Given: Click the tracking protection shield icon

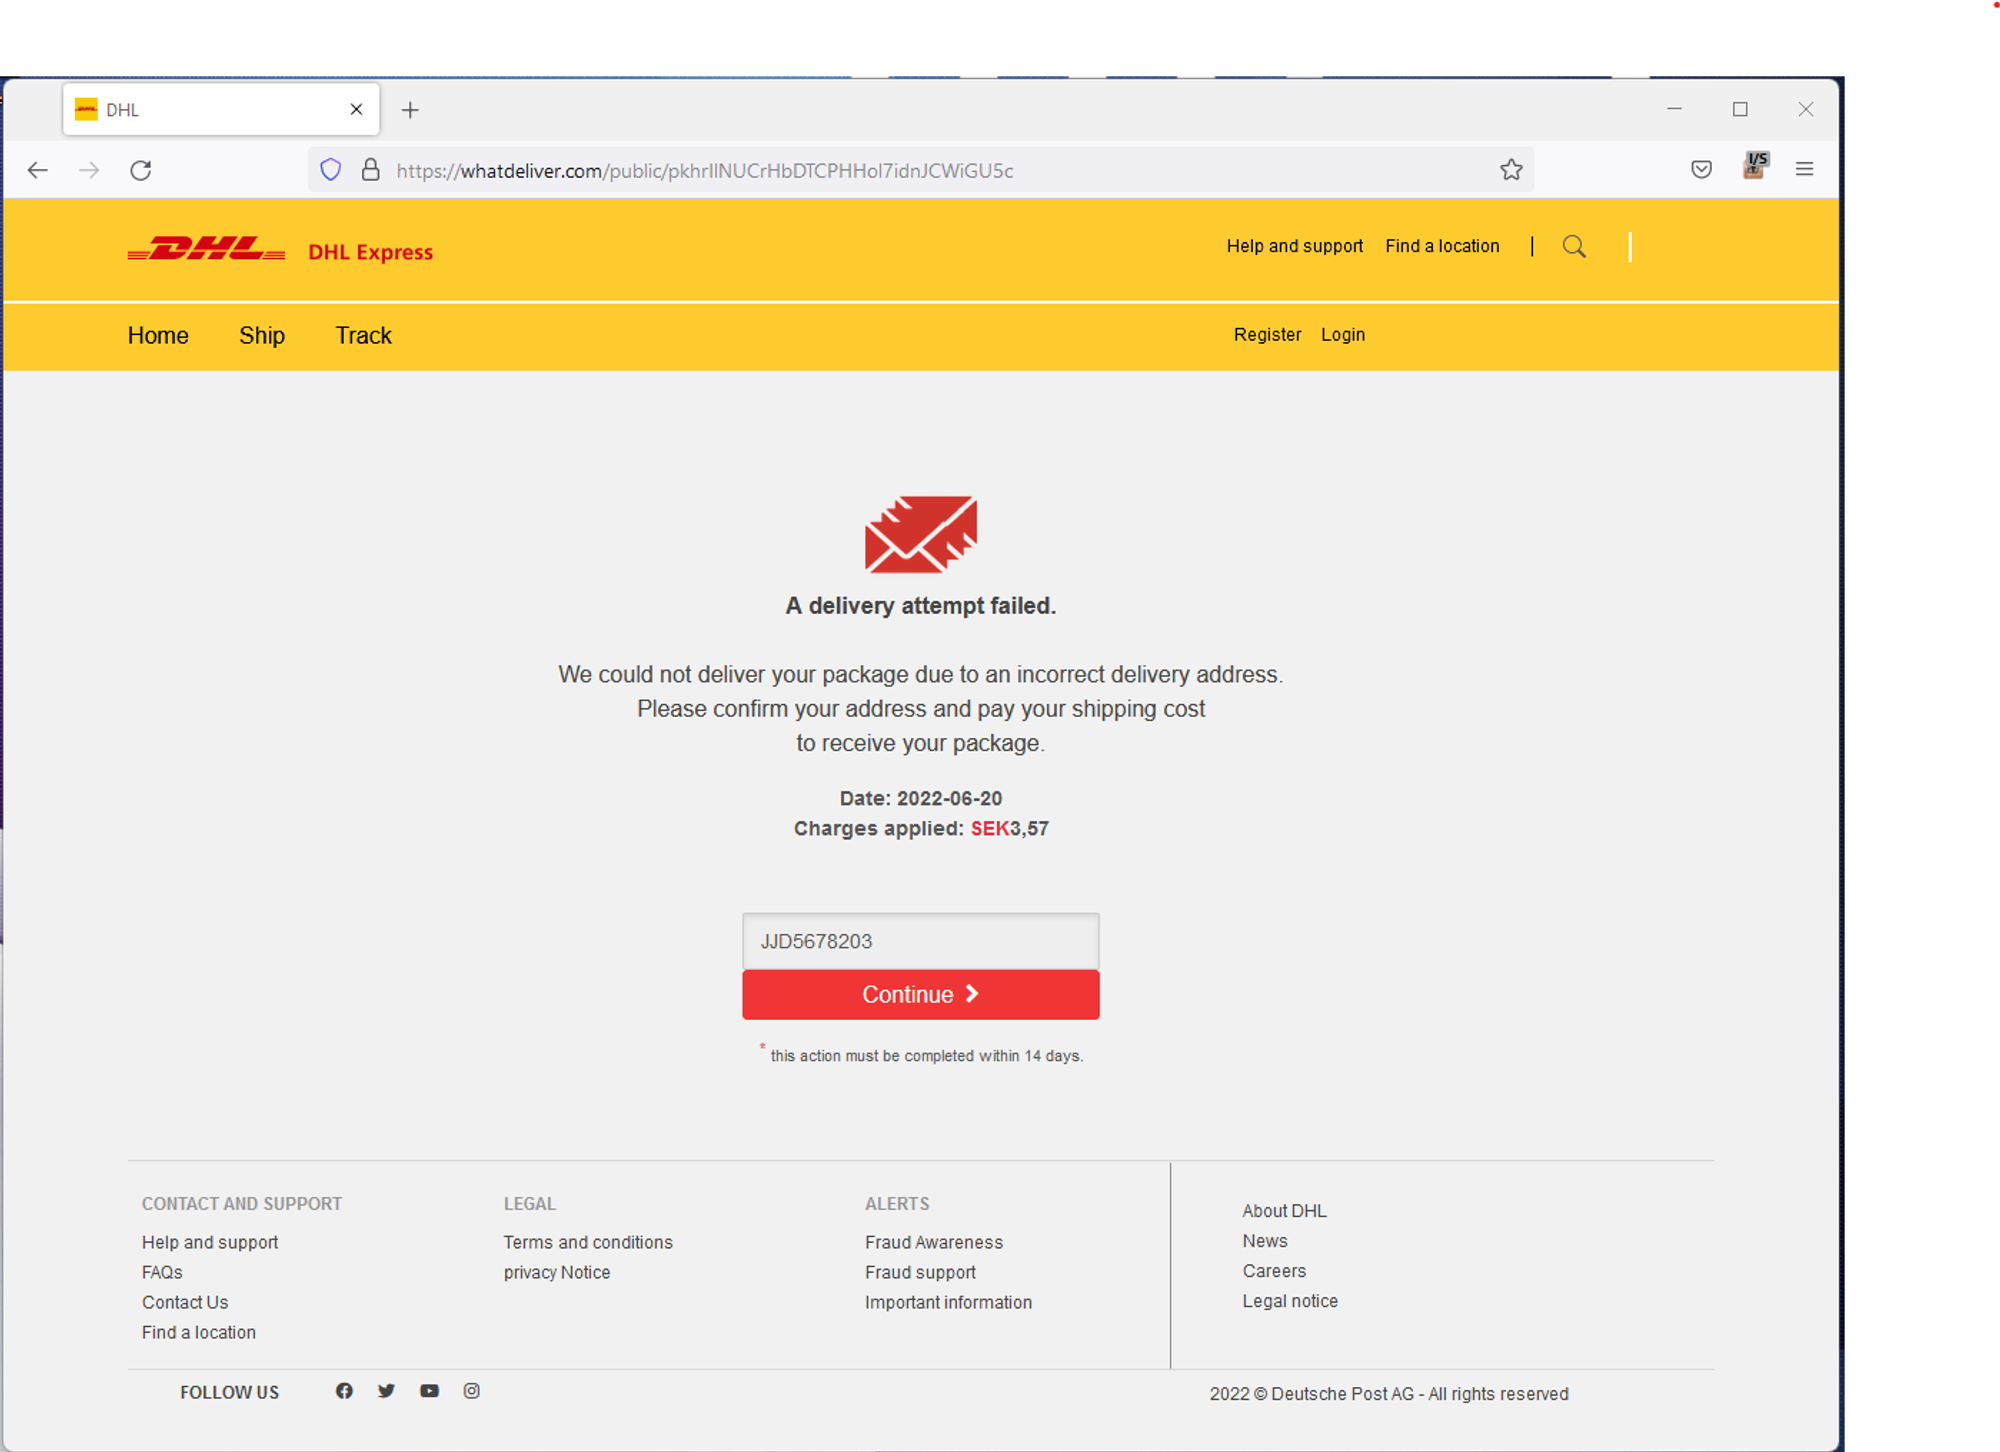Looking at the screenshot, I should click(x=331, y=170).
